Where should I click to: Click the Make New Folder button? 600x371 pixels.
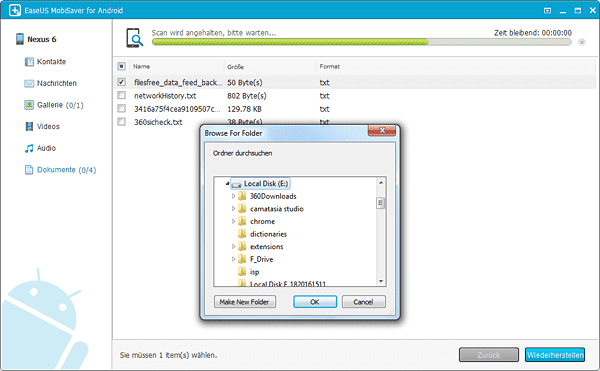[245, 302]
